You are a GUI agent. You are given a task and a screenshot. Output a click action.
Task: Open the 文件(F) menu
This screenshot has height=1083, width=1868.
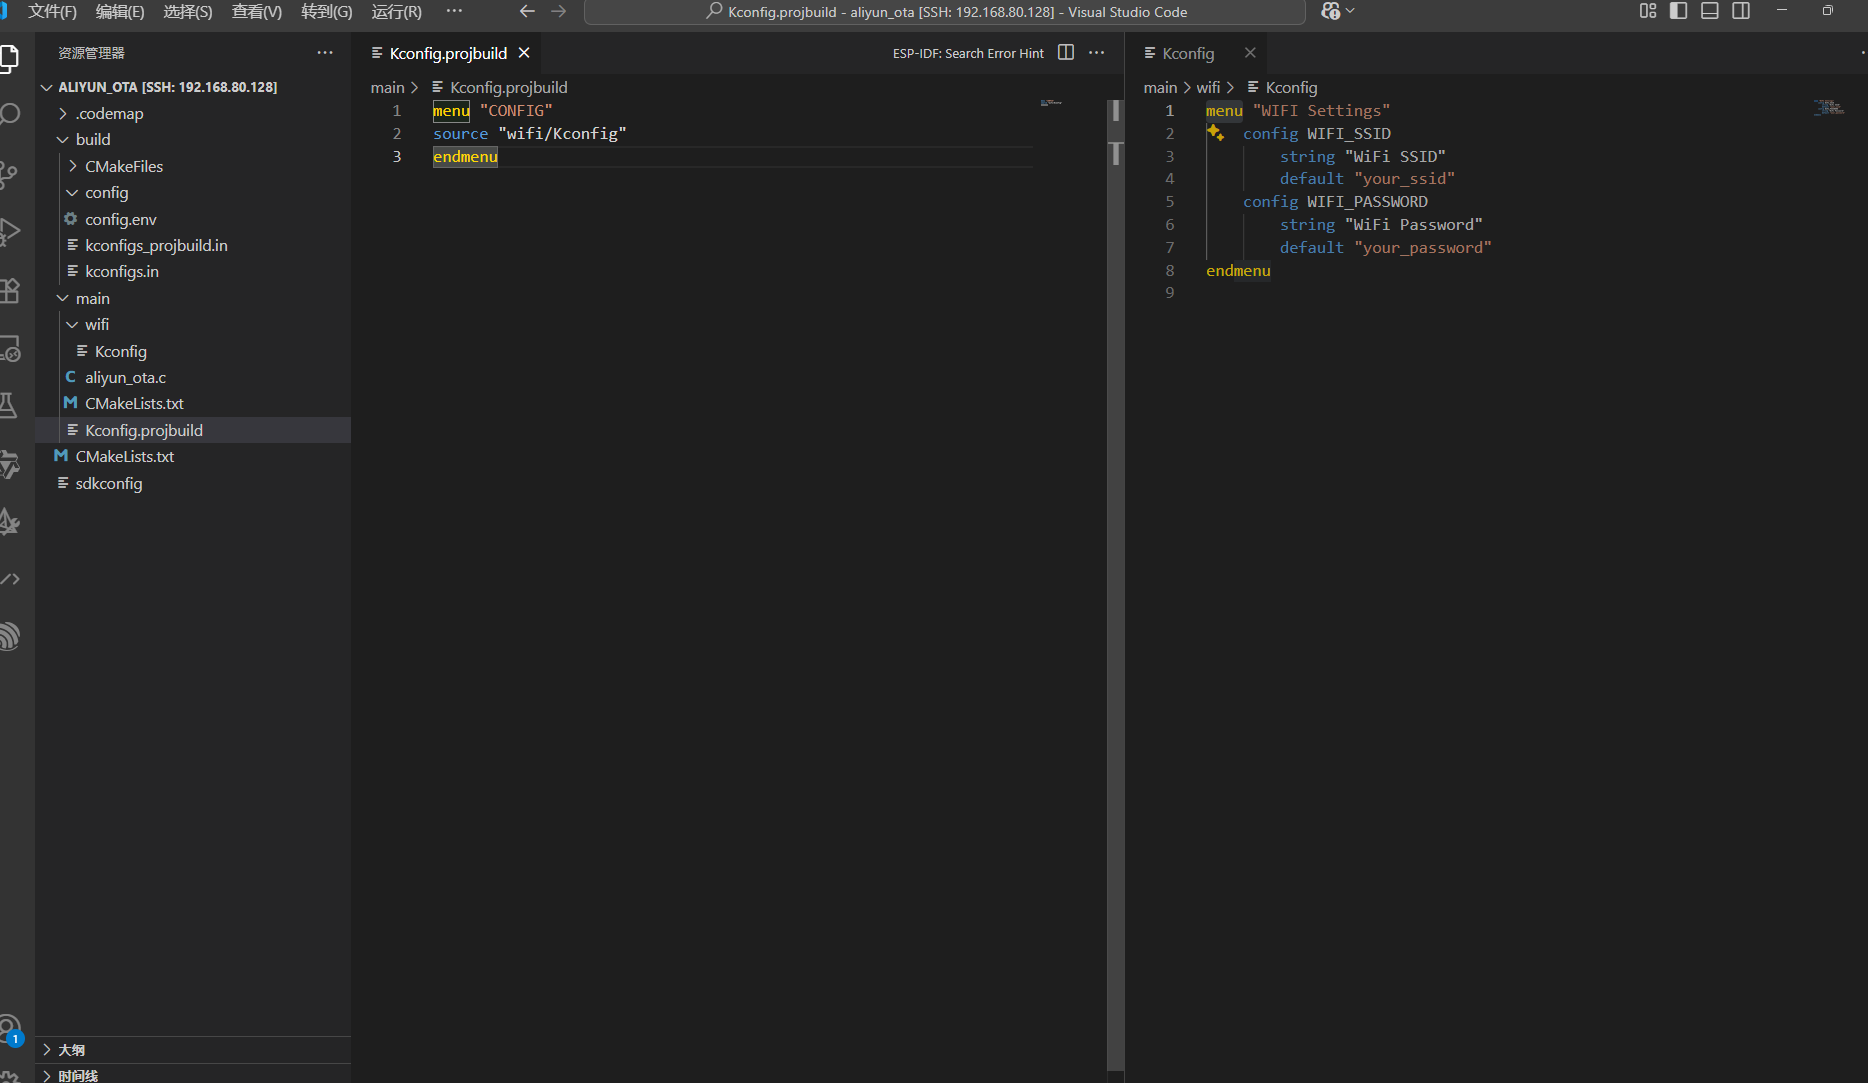pyautogui.click(x=52, y=12)
